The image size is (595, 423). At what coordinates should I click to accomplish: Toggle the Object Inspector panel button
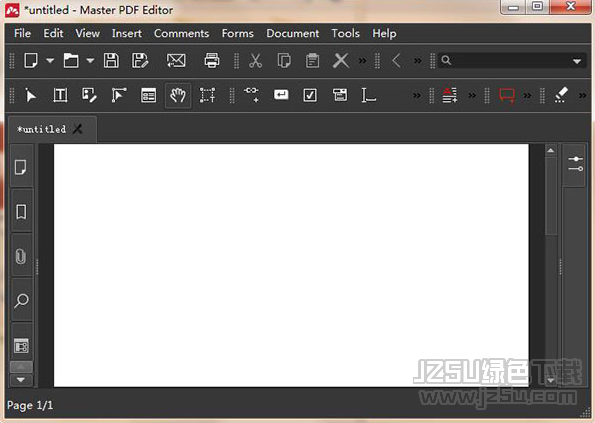(575, 164)
